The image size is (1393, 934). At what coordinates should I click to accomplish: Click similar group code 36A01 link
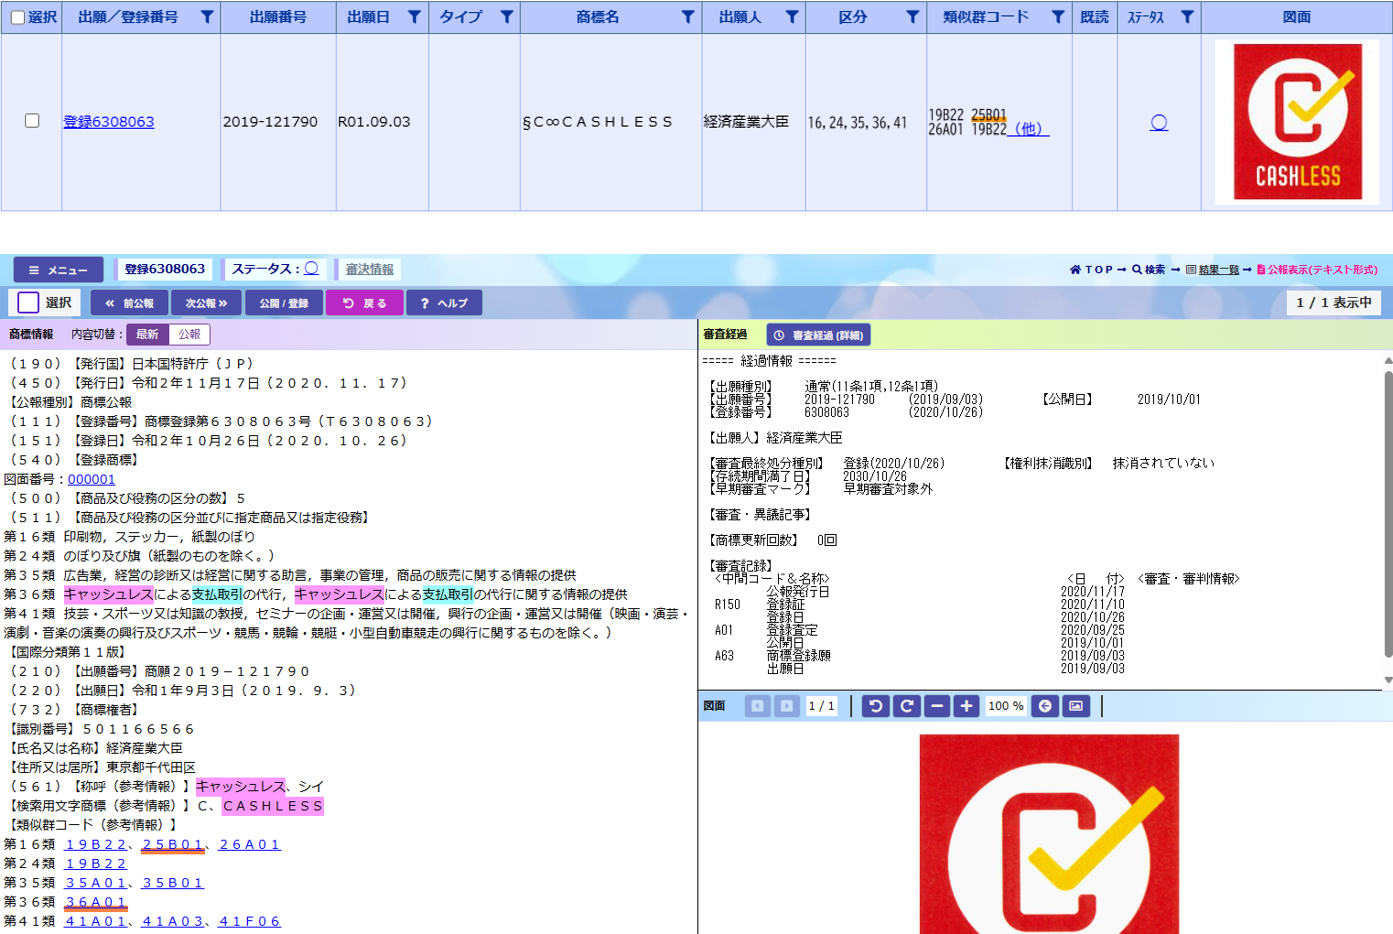(96, 902)
